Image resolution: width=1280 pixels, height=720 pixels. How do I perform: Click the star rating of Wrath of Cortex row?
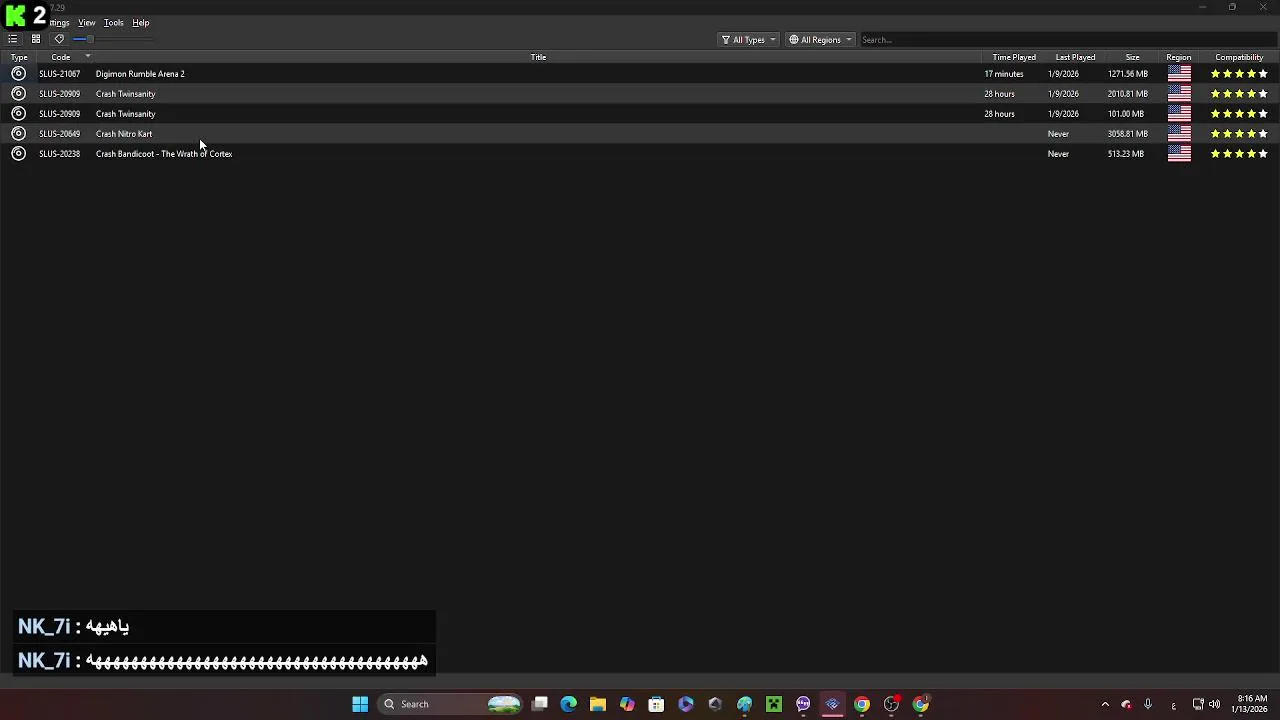tap(1239, 154)
